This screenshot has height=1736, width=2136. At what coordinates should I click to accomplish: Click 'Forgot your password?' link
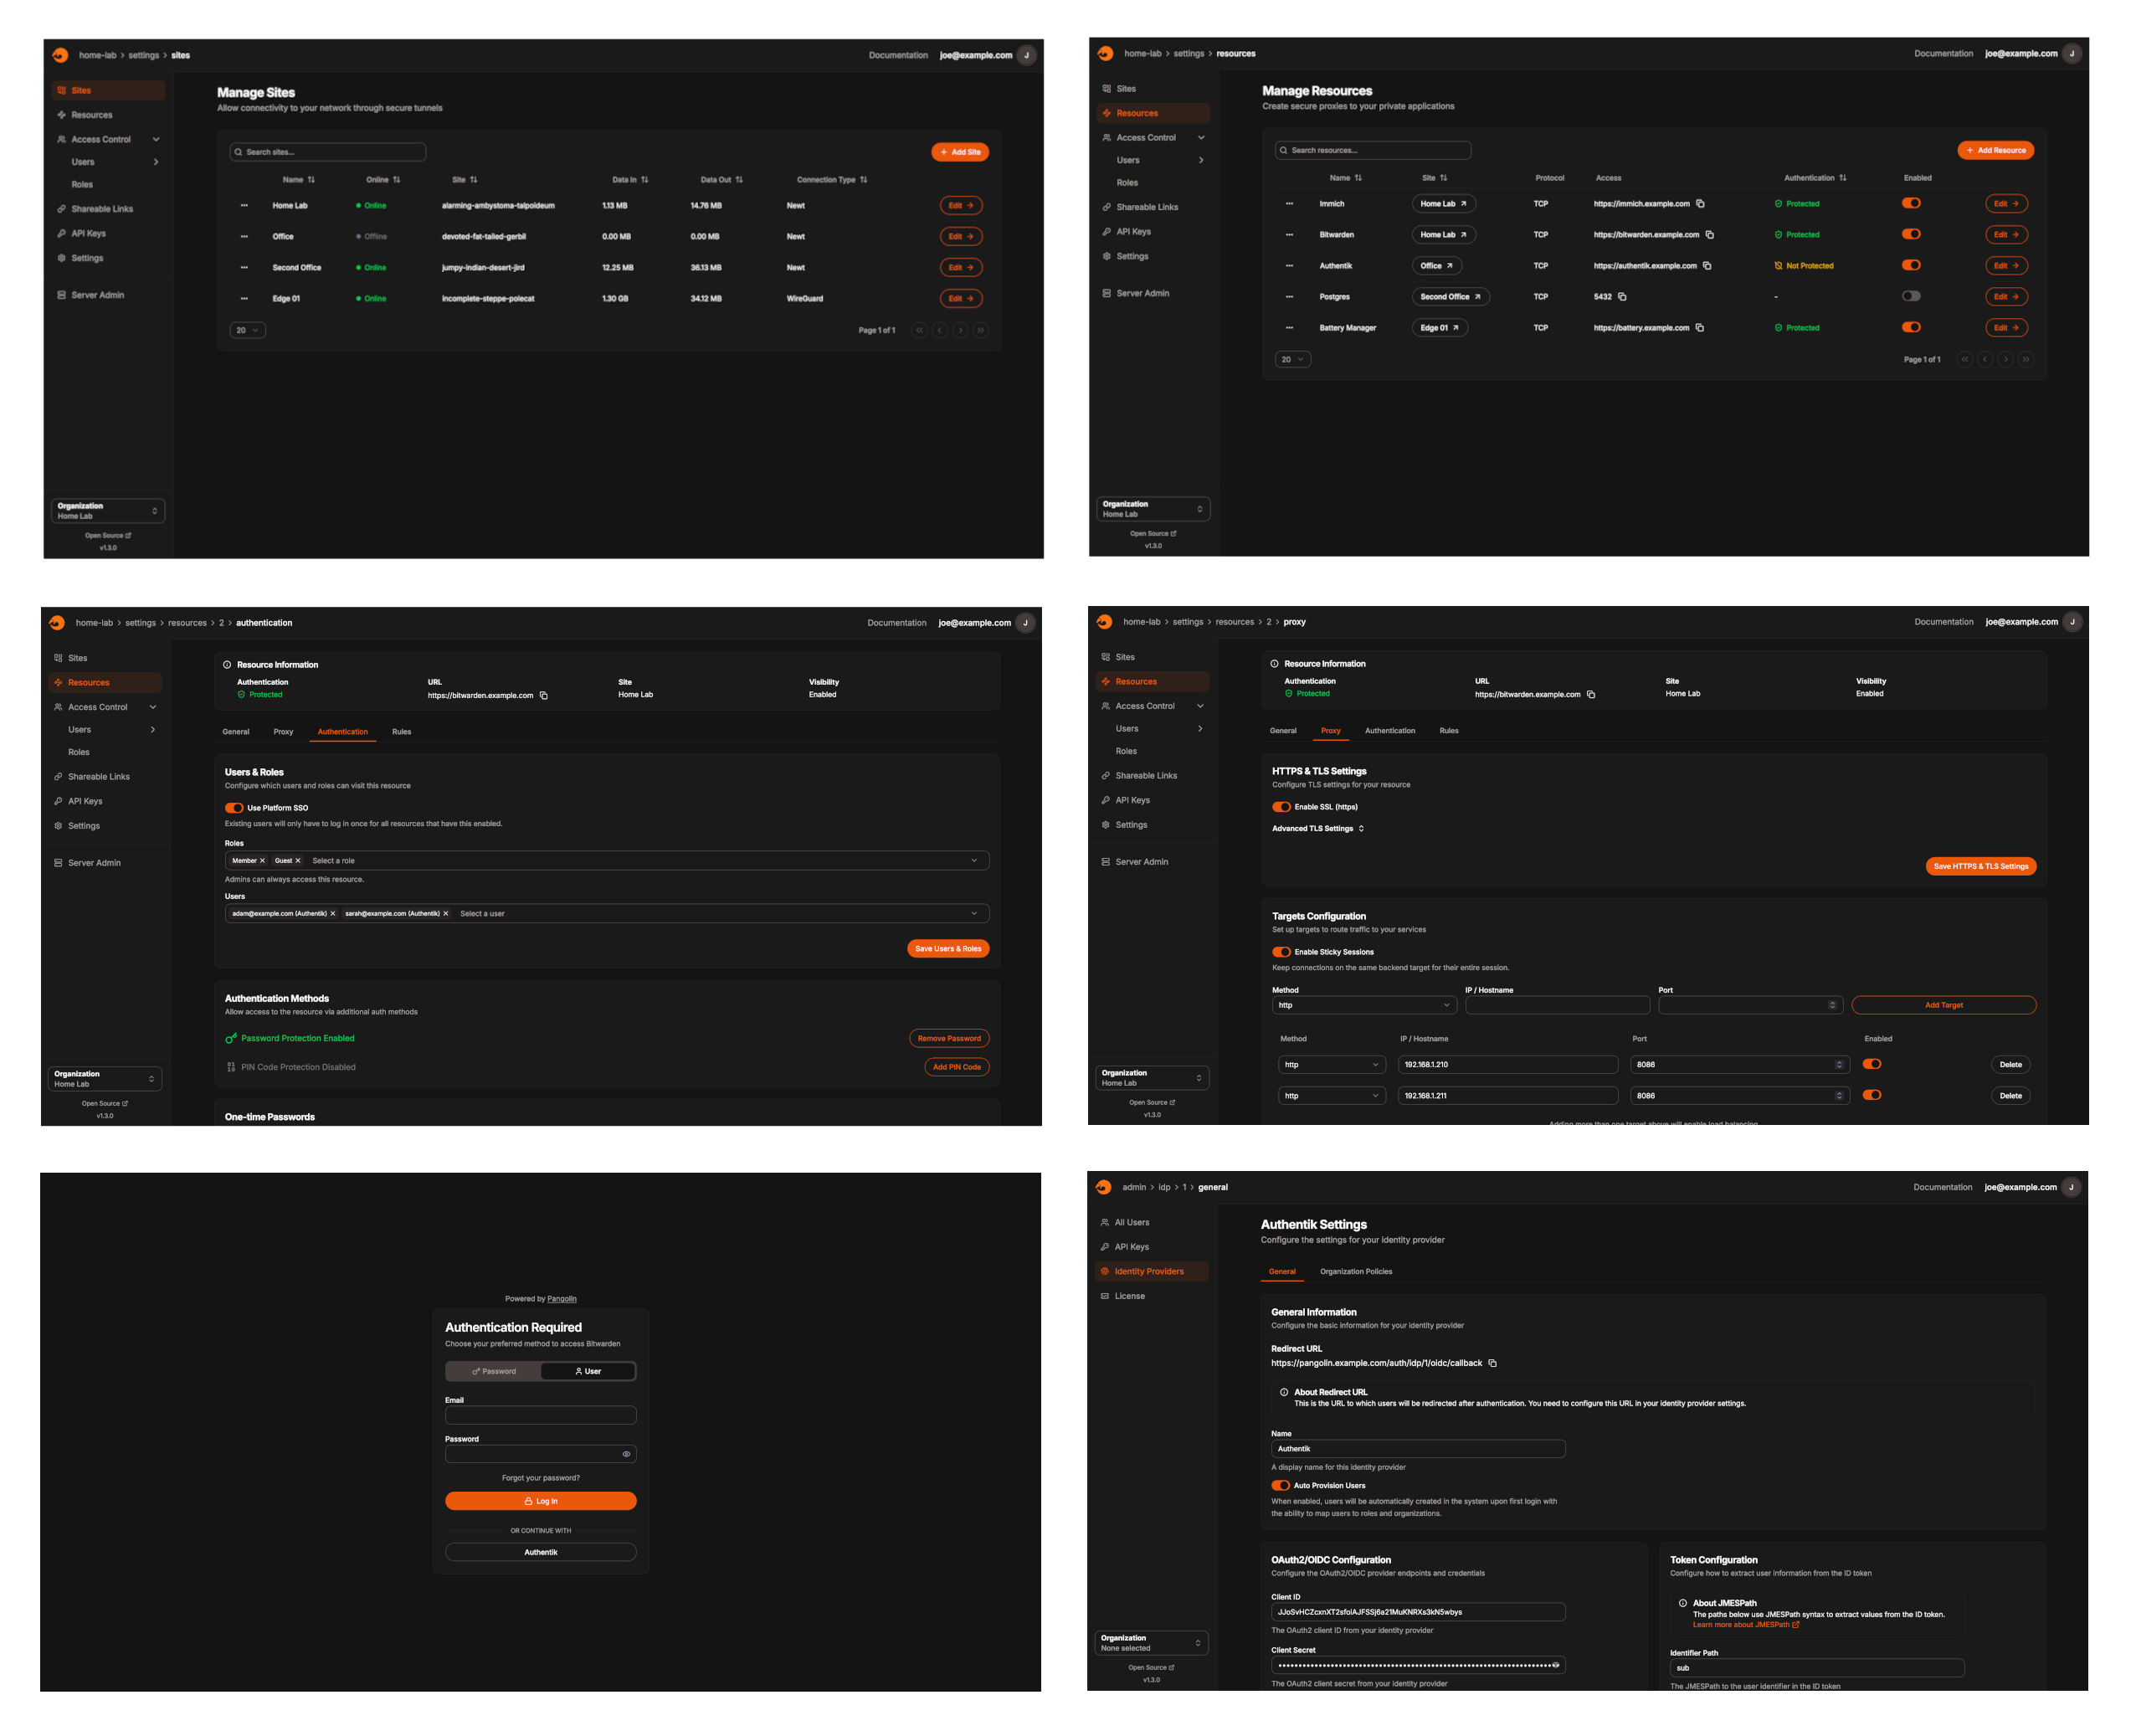pyautogui.click(x=540, y=1478)
